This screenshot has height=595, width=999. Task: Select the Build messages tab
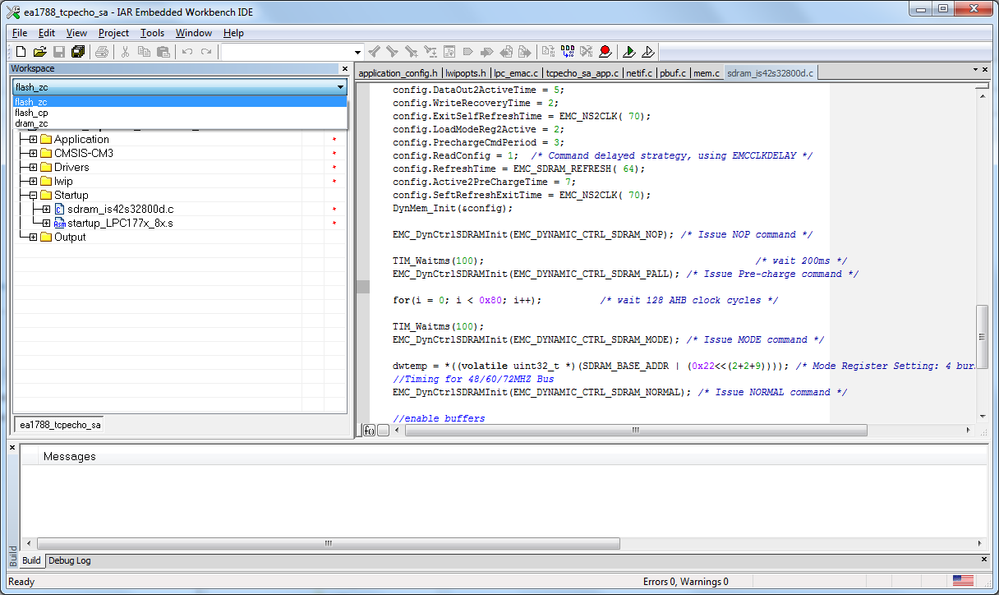click(x=31, y=561)
